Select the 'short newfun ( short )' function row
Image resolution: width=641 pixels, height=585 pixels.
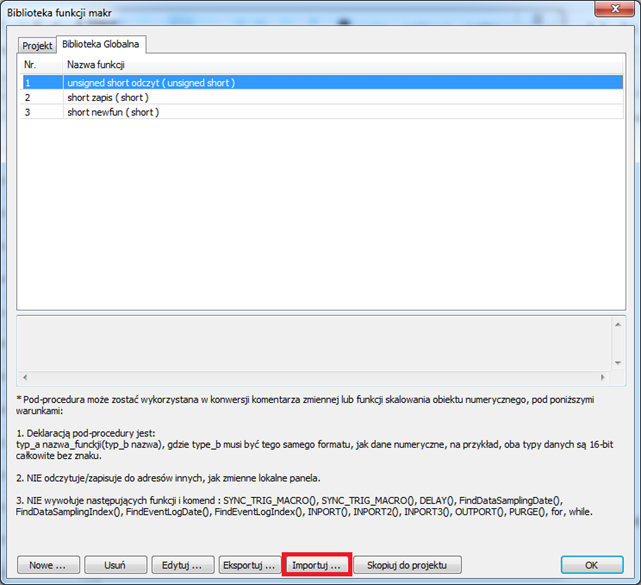click(x=323, y=112)
